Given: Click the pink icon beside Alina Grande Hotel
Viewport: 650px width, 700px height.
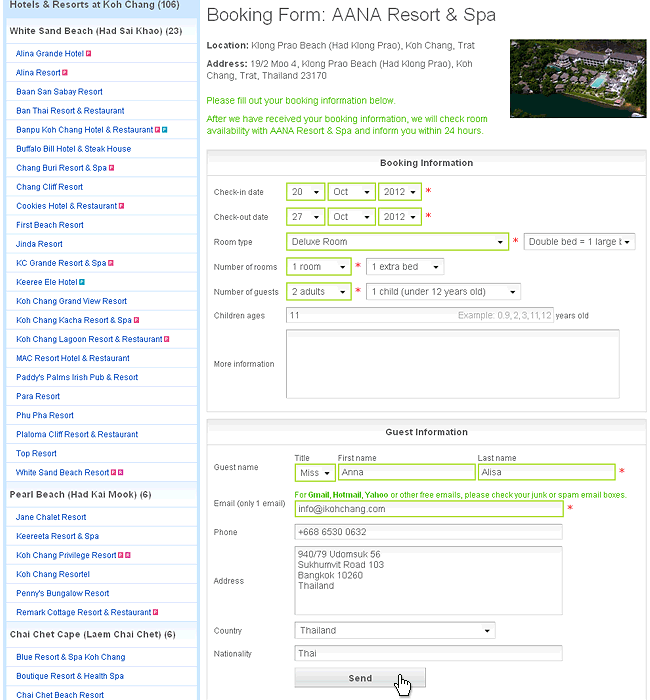Looking at the screenshot, I should pos(88,54).
